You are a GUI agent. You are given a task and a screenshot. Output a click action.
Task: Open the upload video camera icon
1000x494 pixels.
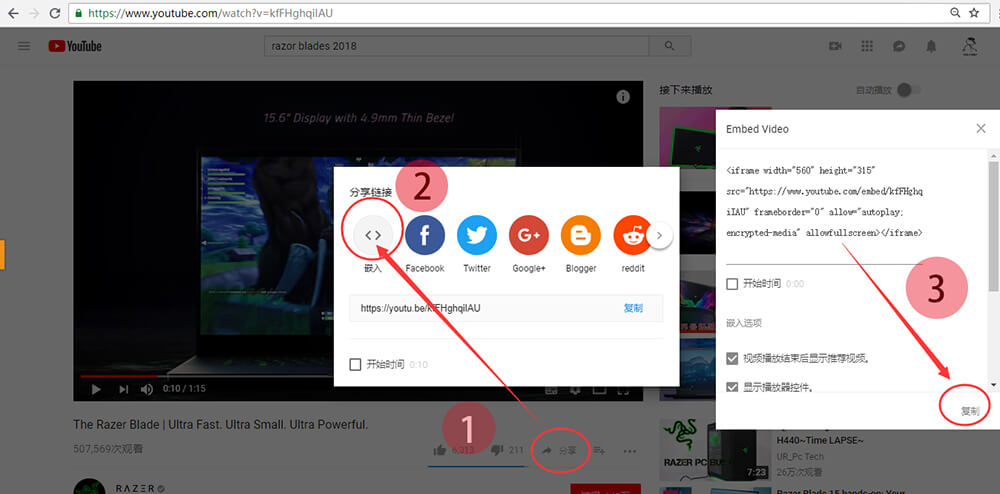(835, 46)
